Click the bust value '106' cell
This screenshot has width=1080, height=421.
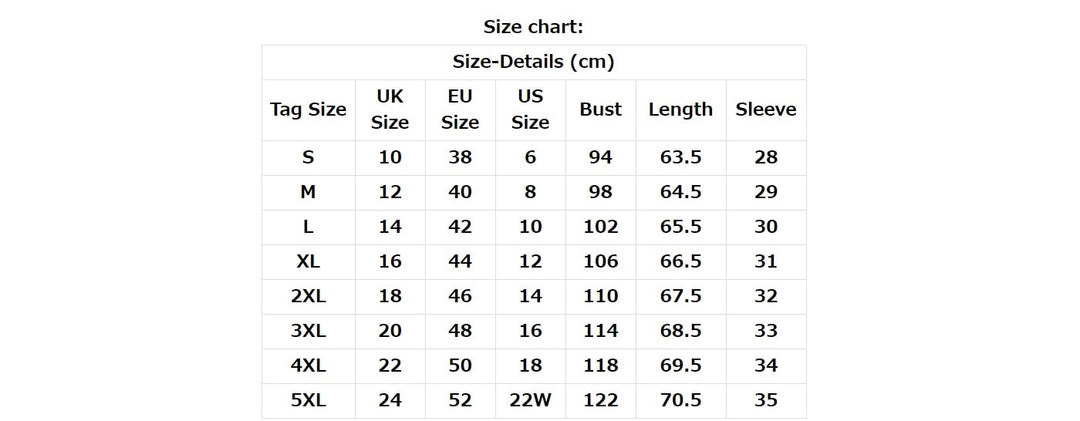click(x=600, y=261)
